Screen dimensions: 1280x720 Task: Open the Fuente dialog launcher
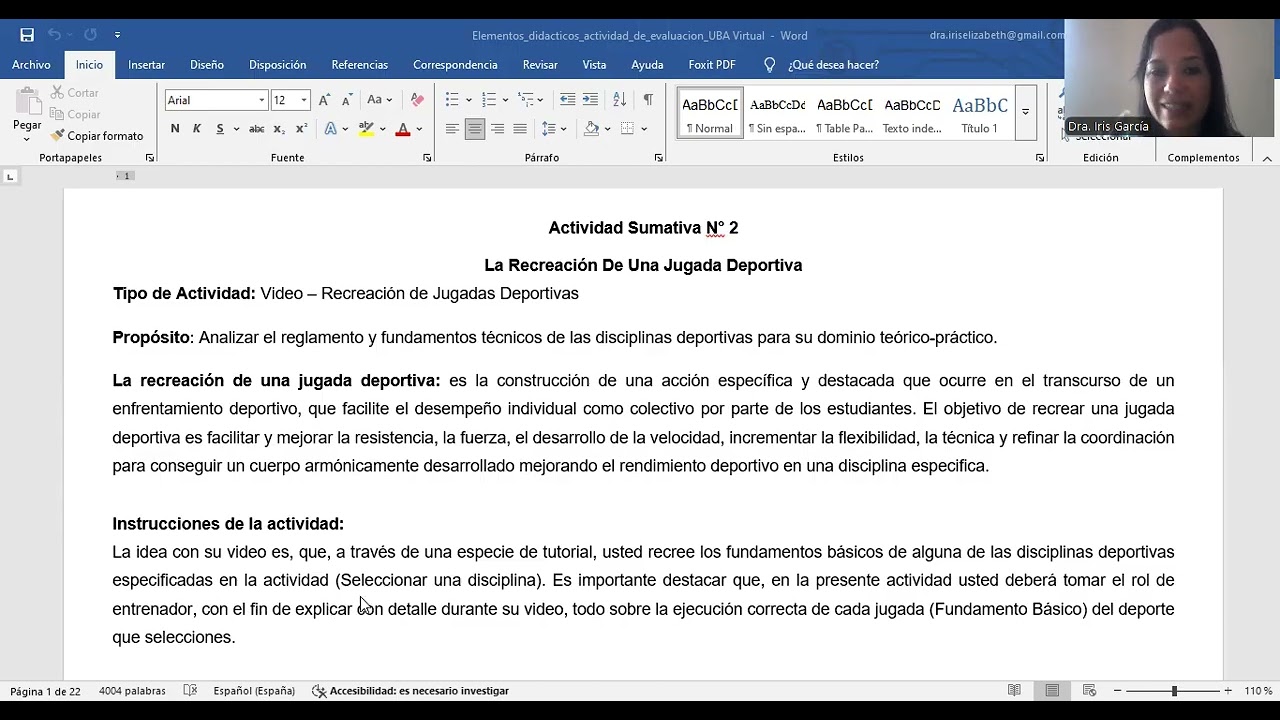pos(427,158)
